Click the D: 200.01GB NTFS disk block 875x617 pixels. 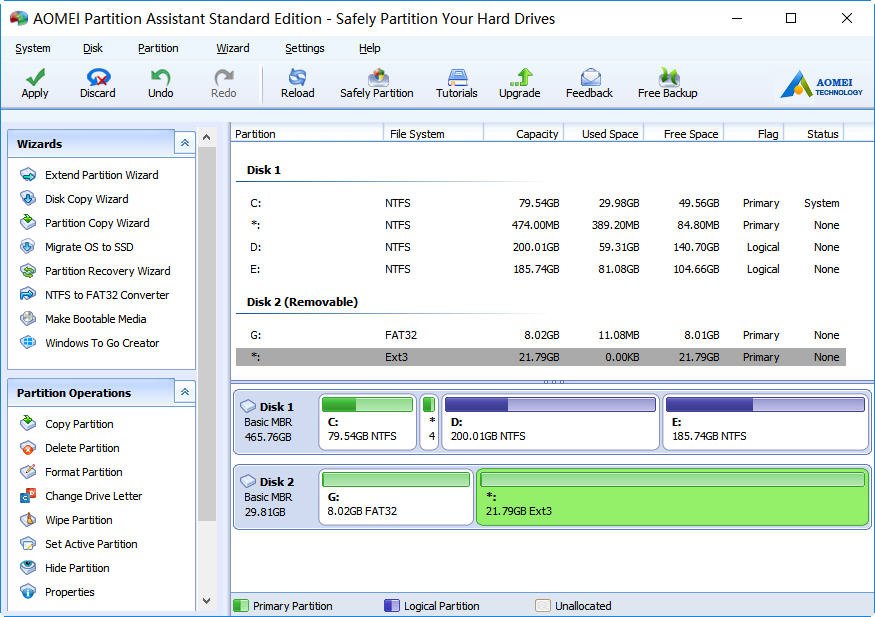pos(550,422)
